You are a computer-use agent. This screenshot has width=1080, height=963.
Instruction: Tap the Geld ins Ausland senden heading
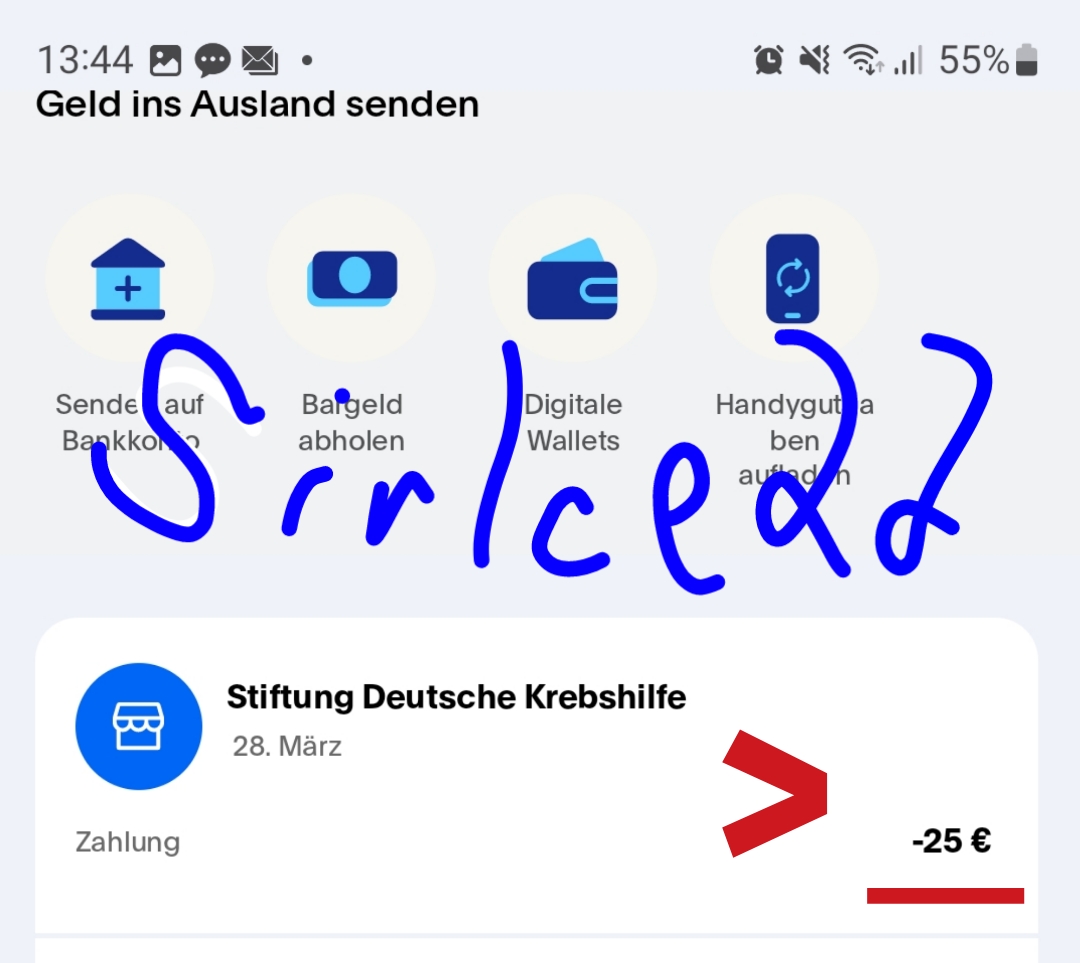click(x=258, y=105)
